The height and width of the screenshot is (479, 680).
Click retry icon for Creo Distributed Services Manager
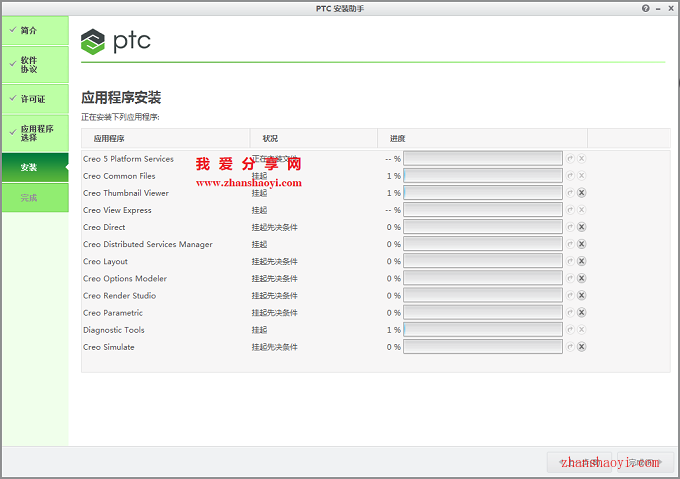click(x=570, y=244)
